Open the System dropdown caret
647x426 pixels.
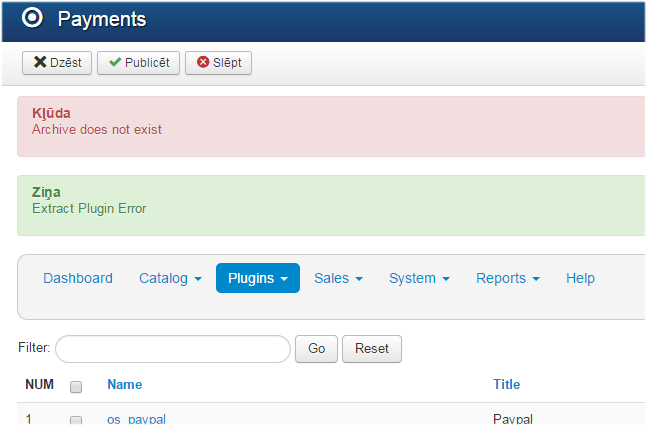(446, 279)
